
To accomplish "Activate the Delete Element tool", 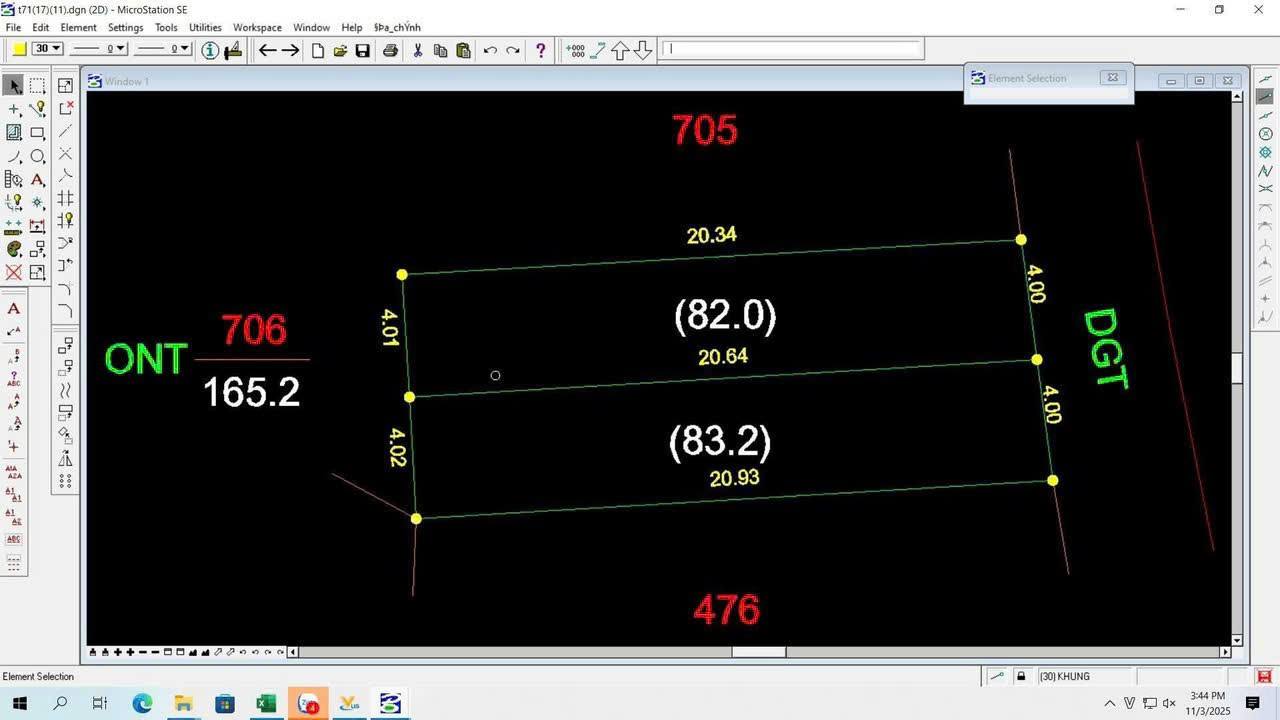I will (14, 272).
